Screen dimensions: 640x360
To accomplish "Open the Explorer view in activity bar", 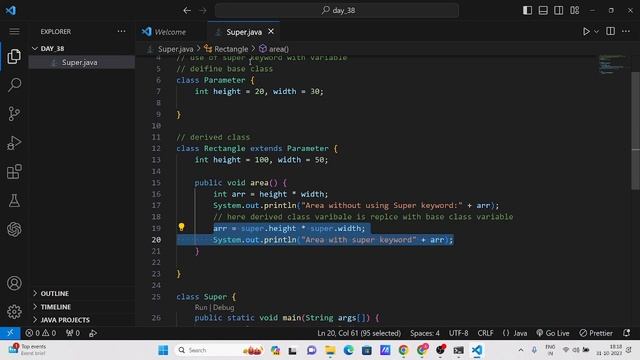I will (14, 56).
